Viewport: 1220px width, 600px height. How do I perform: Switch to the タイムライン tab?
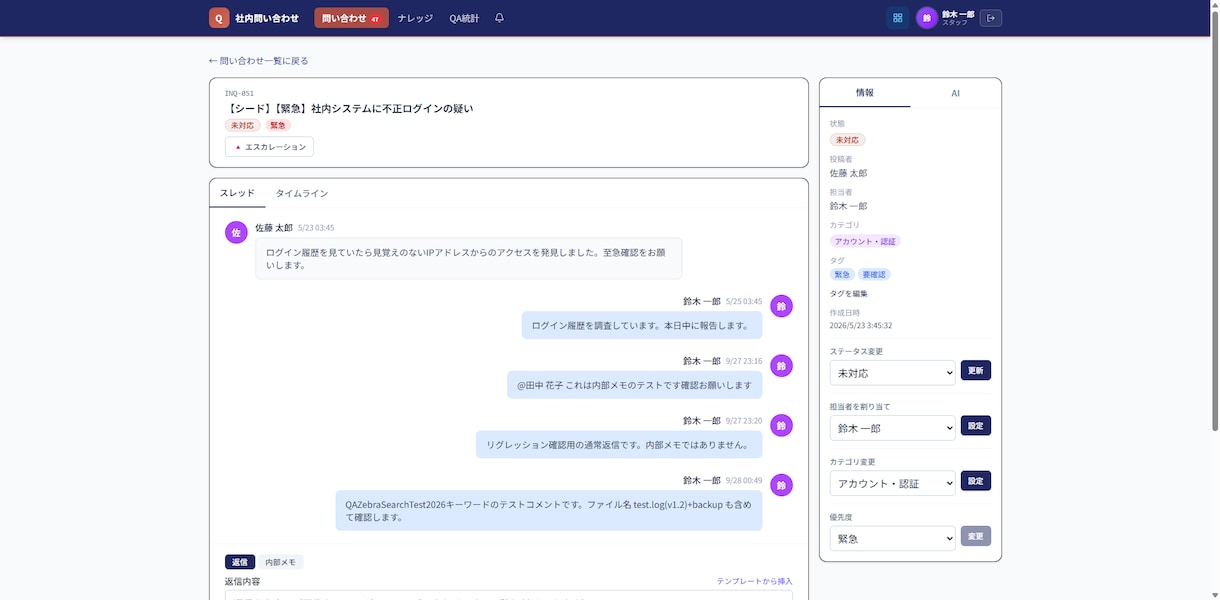coord(302,193)
